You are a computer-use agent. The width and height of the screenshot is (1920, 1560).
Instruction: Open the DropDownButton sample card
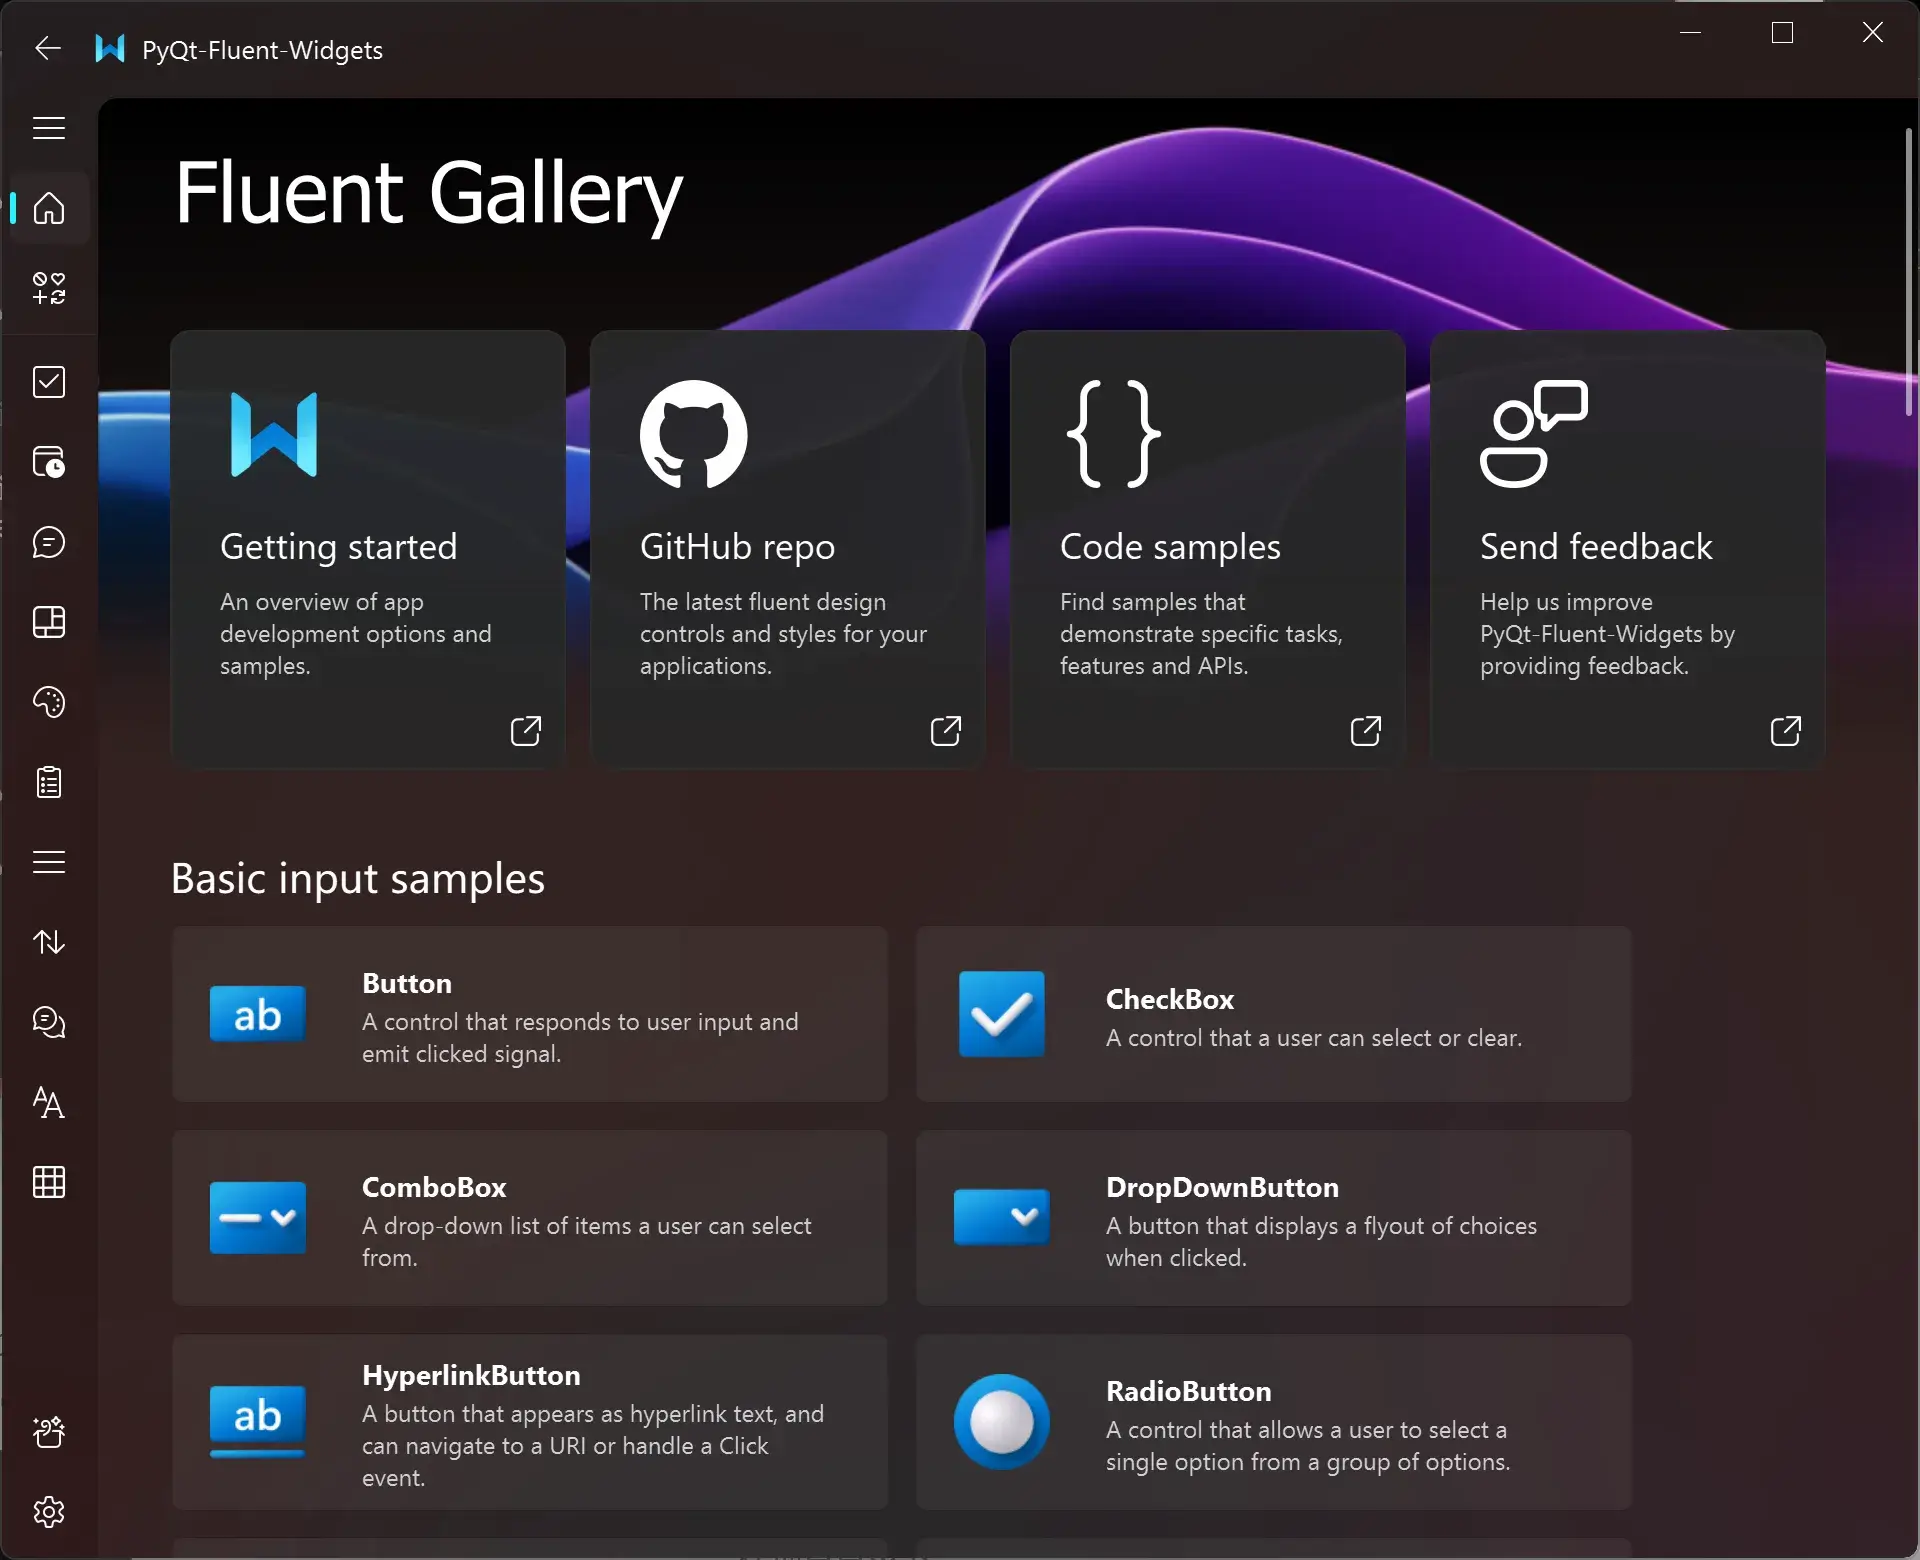click(1273, 1218)
